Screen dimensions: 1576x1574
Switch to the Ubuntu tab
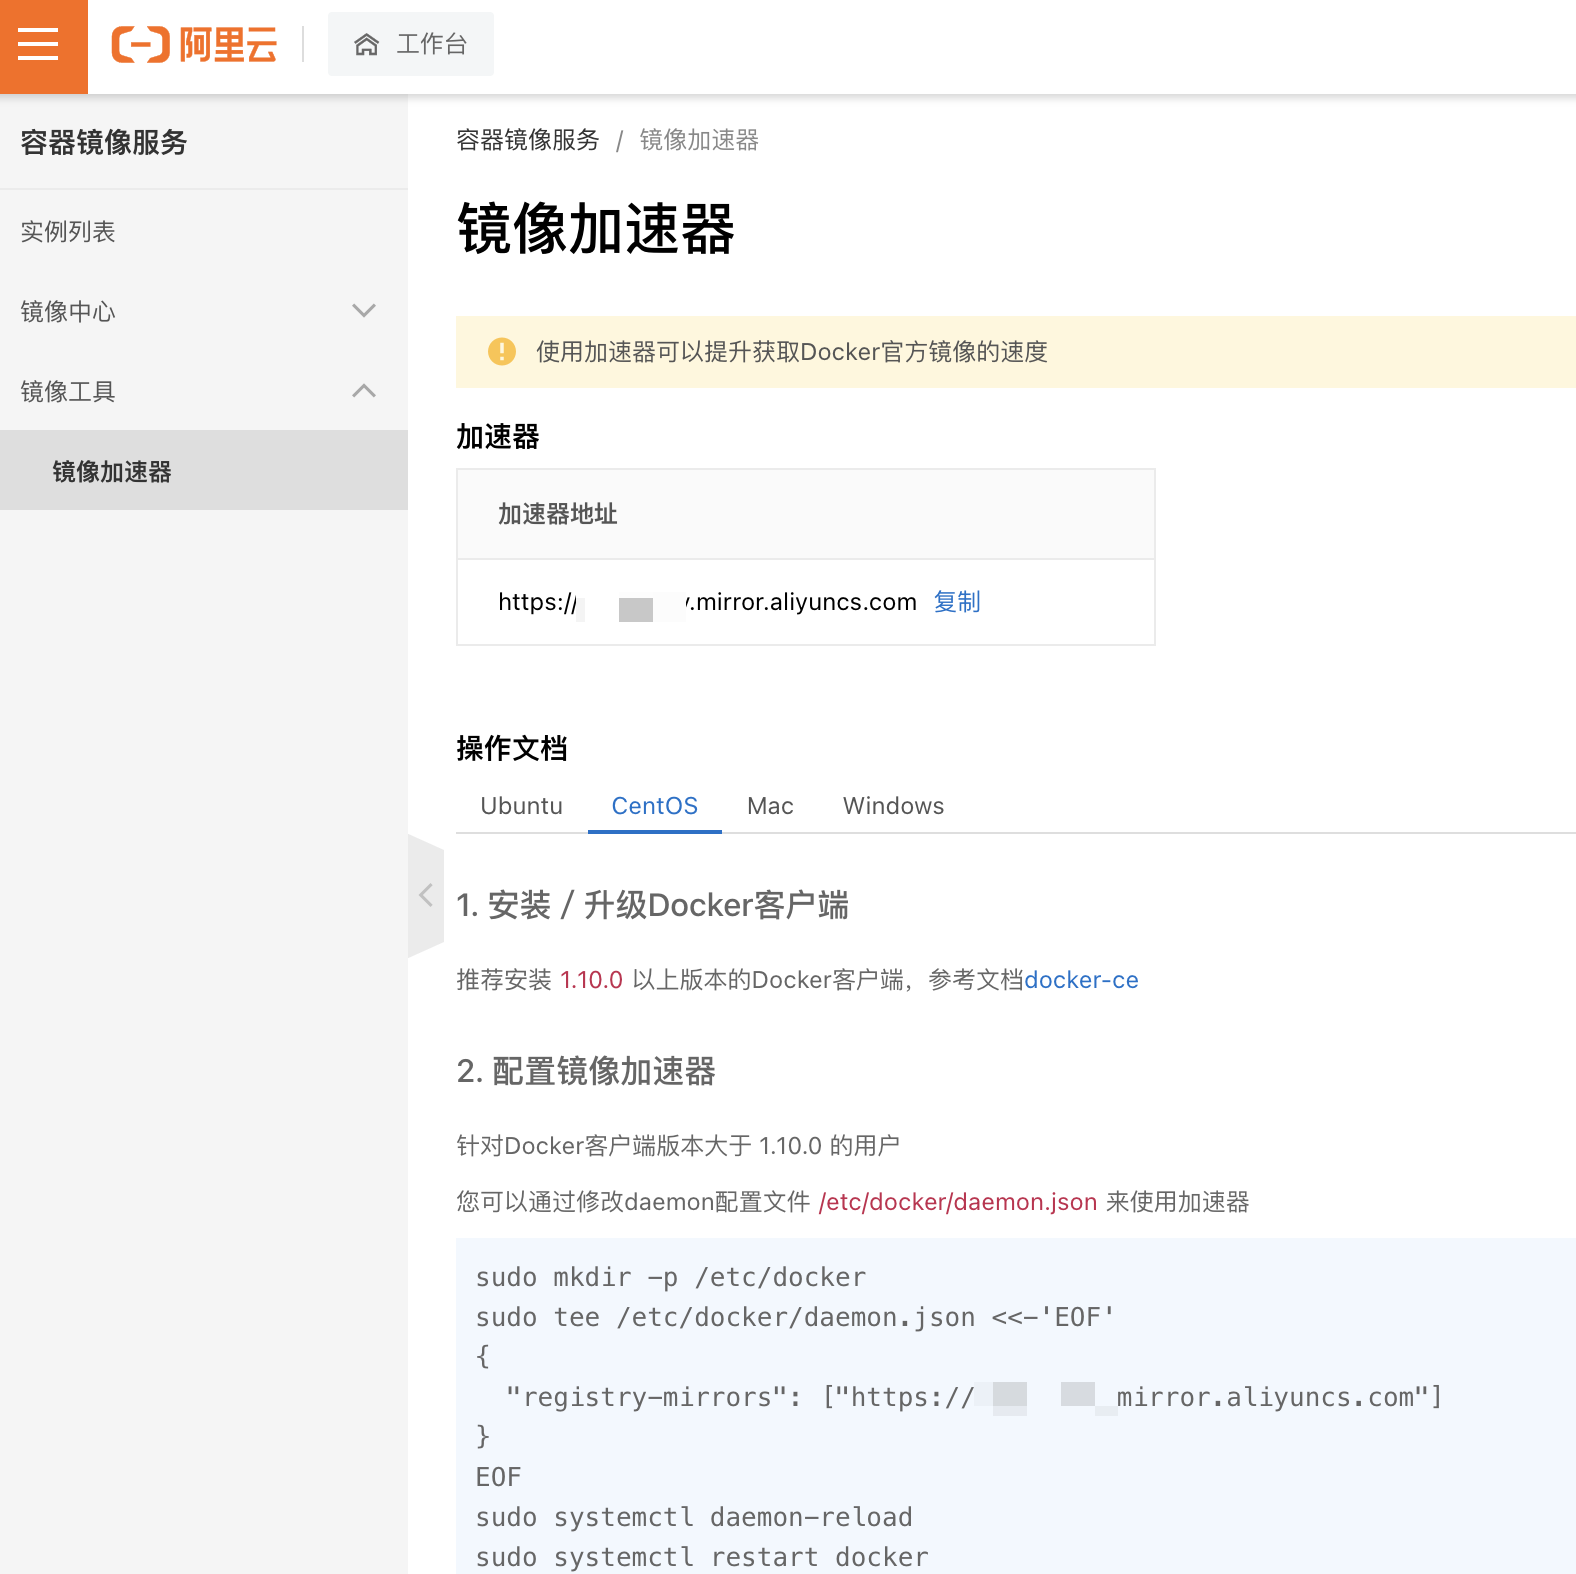(521, 806)
